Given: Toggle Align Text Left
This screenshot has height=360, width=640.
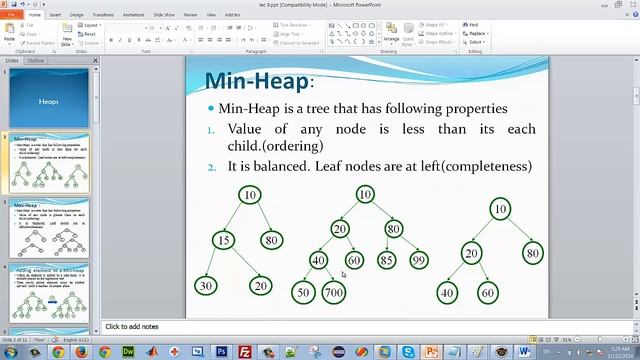Looking at the screenshot, I should point(200,40).
